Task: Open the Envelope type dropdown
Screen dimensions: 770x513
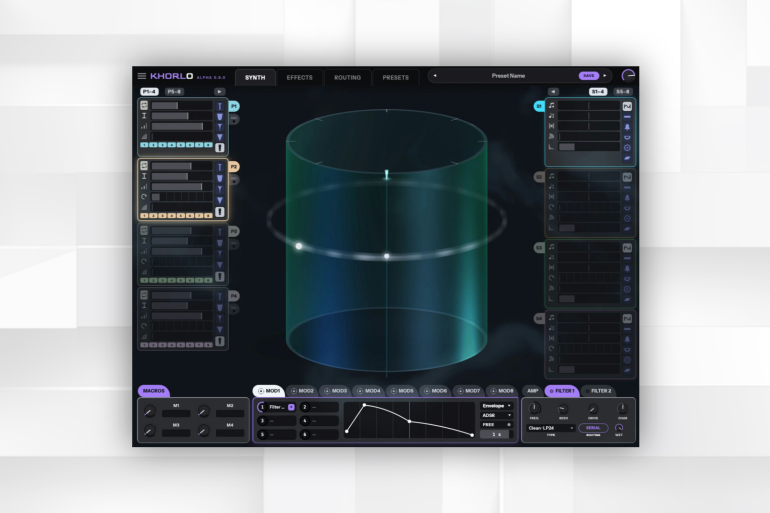Action: [x=496, y=406]
